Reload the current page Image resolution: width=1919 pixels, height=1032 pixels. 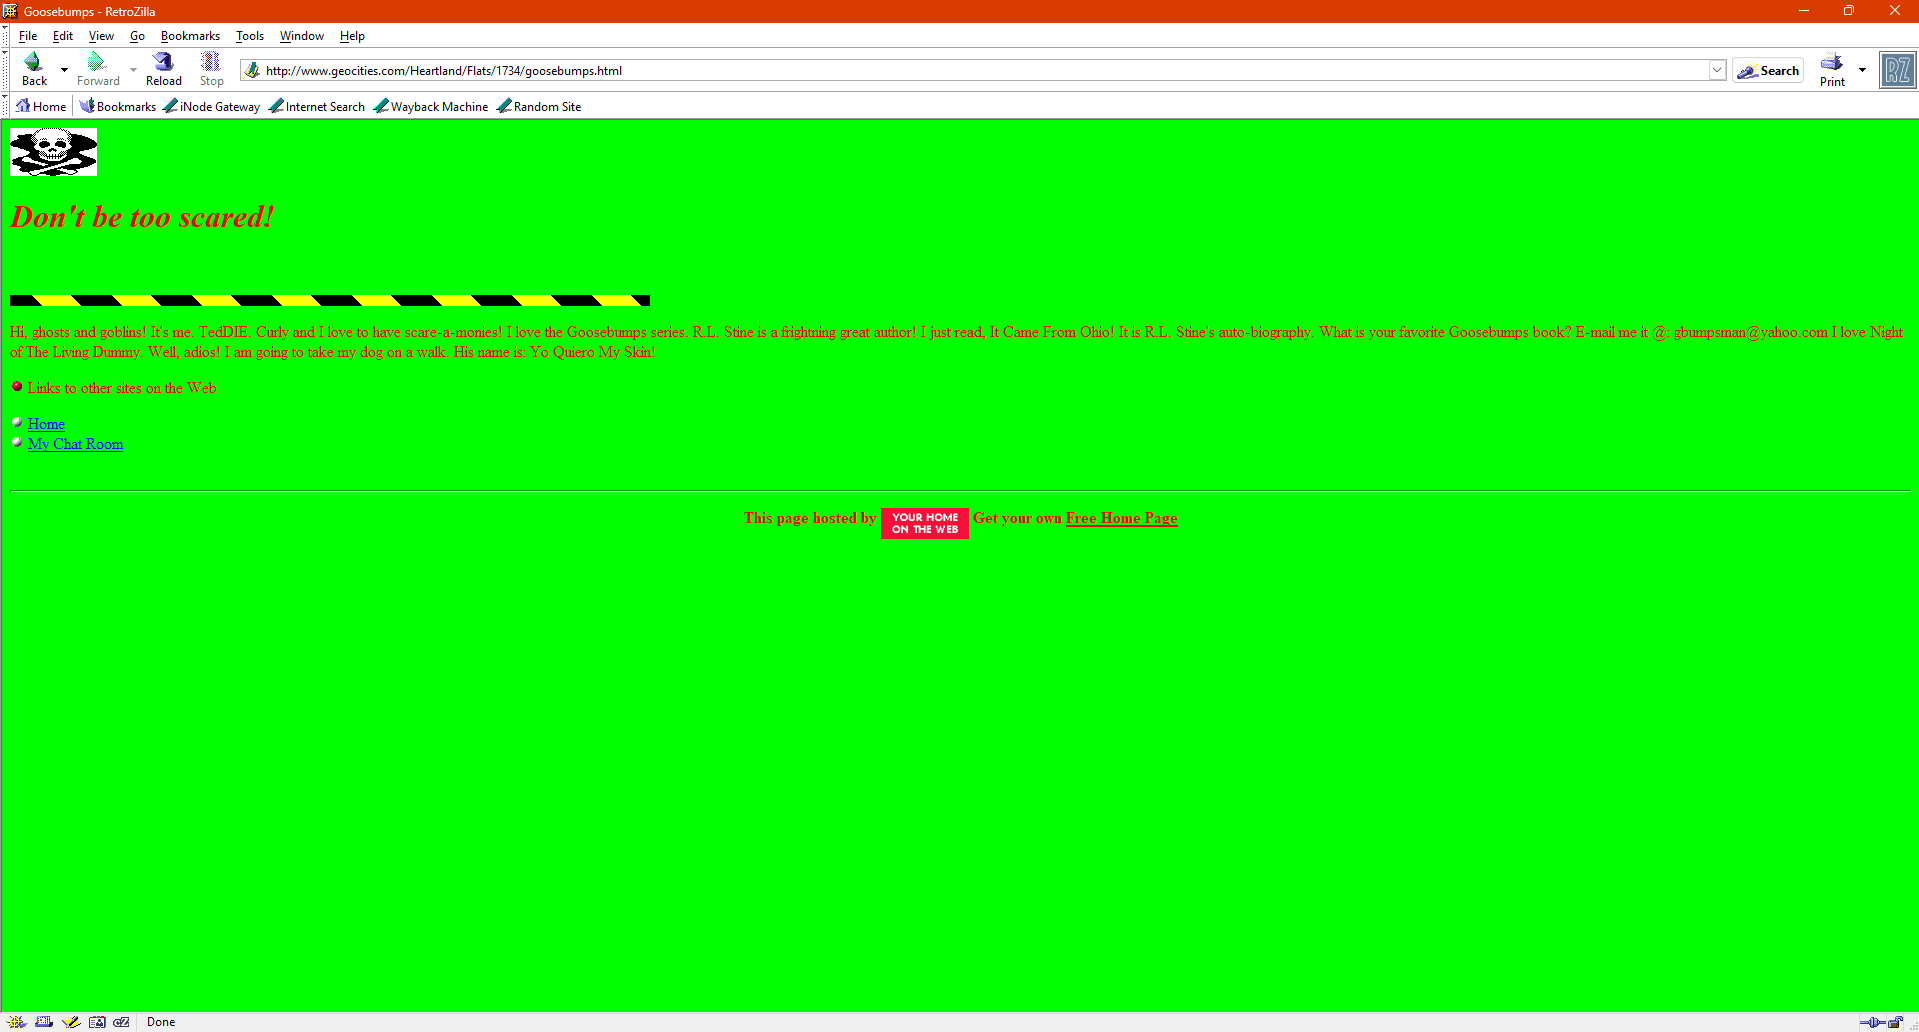click(164, 70)
